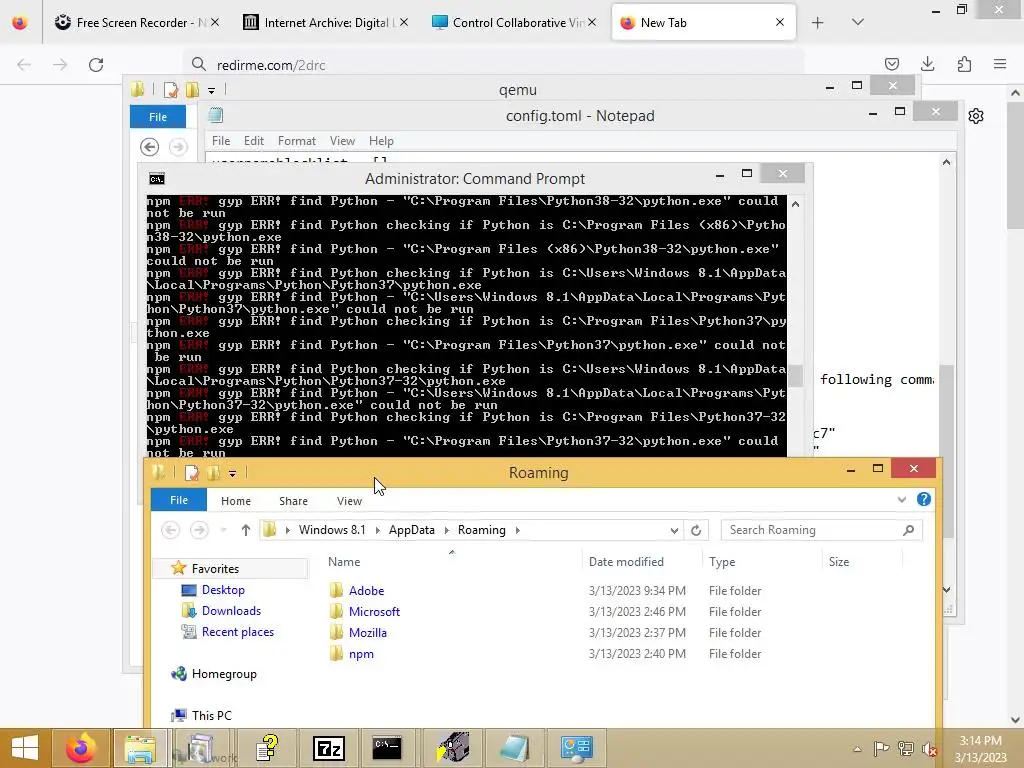
Task: Open the View ribbon tab in Roaming
Action: click(349, 501)
